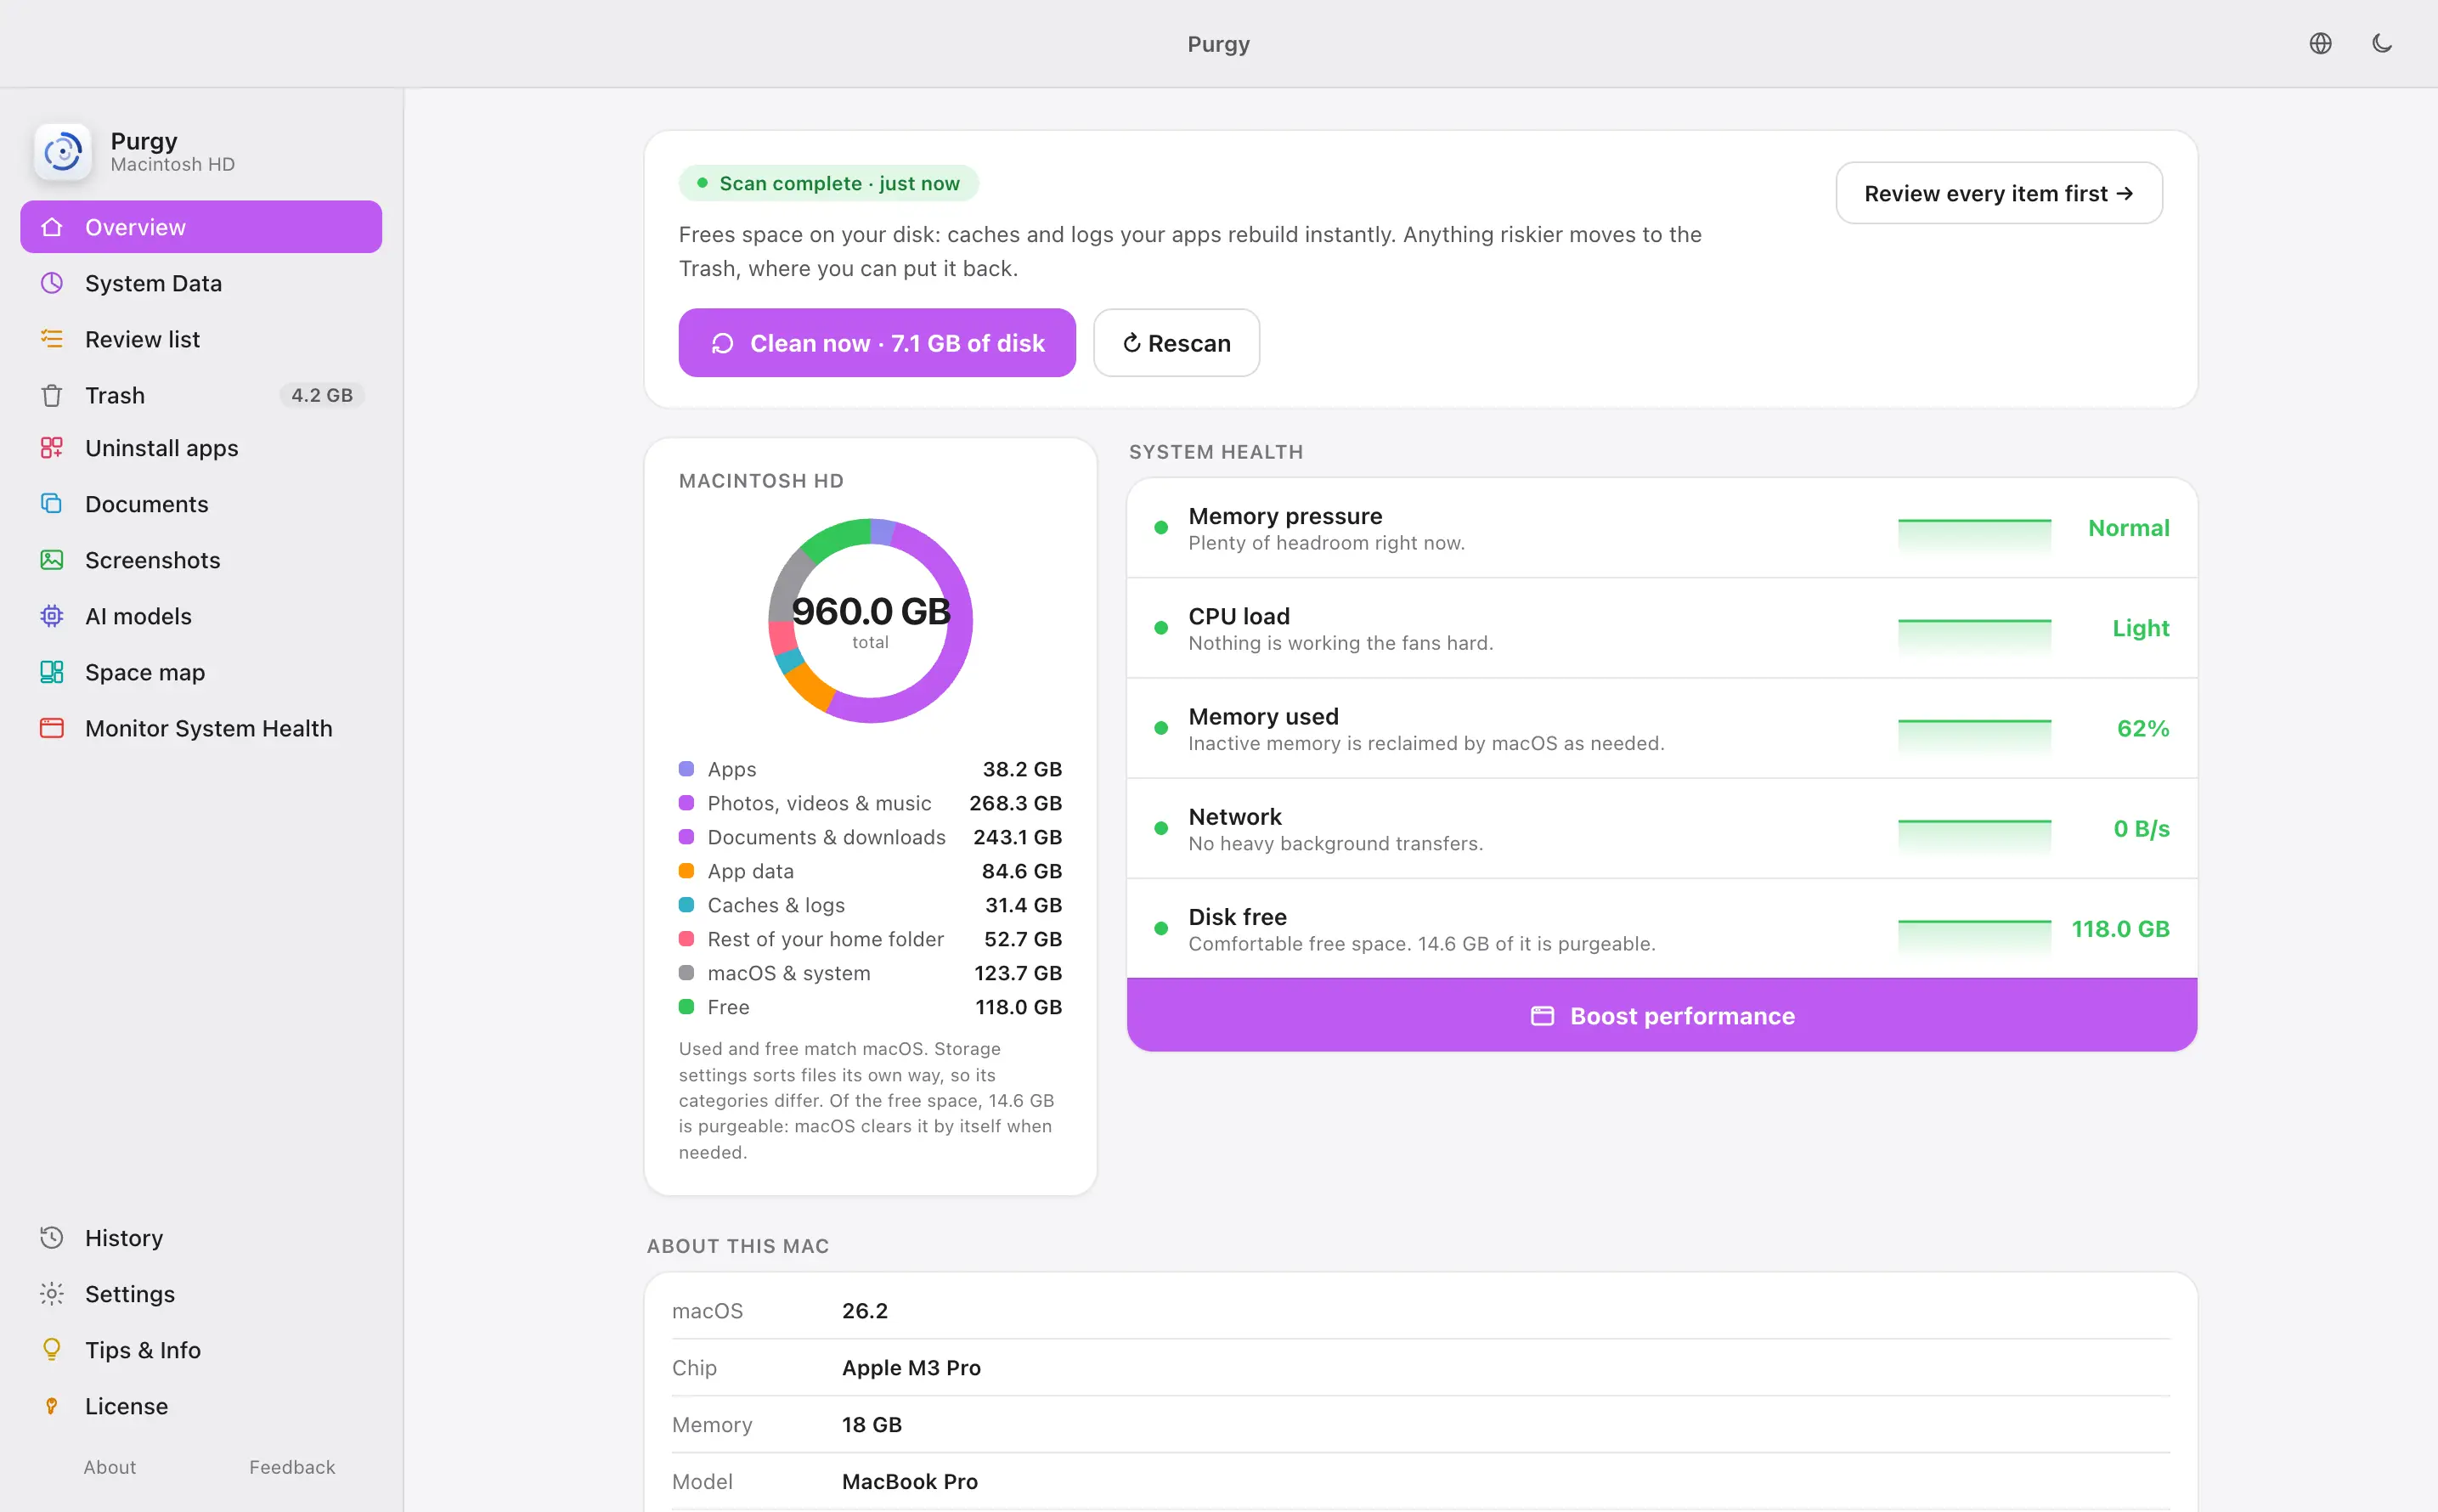The image size is (2438, 1512).
Task: Click the 4.2 GB Trash badge
Action: coord(322,395)
